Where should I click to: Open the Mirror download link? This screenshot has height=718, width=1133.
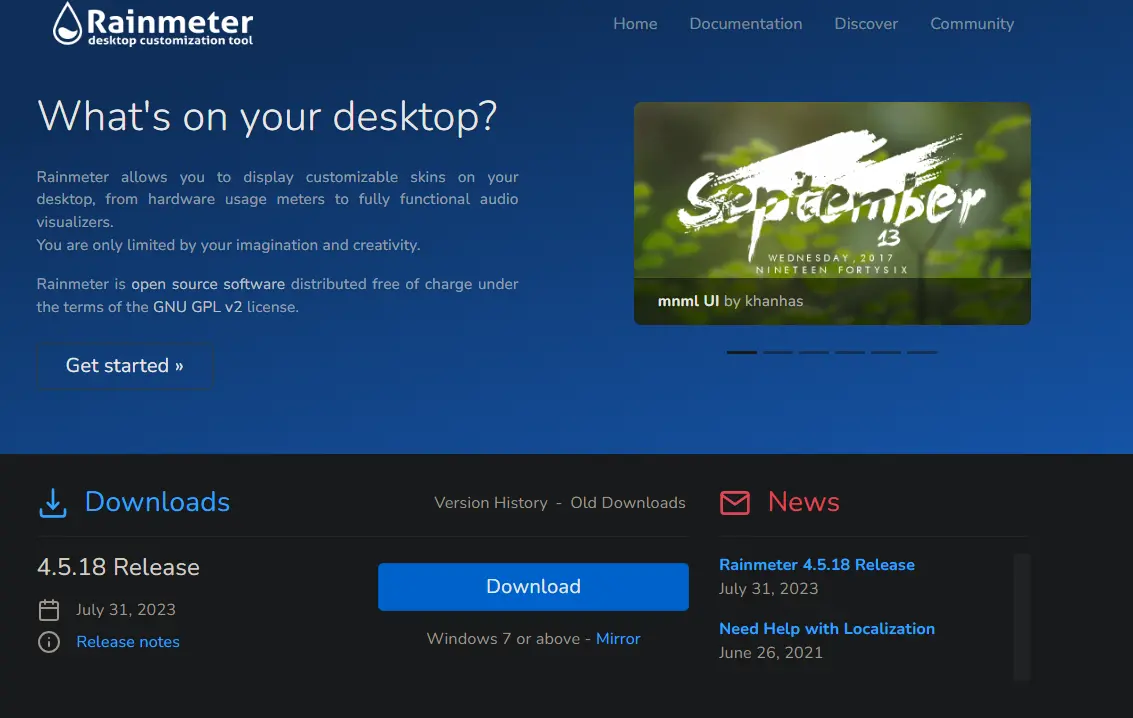(x=618, y=639)
